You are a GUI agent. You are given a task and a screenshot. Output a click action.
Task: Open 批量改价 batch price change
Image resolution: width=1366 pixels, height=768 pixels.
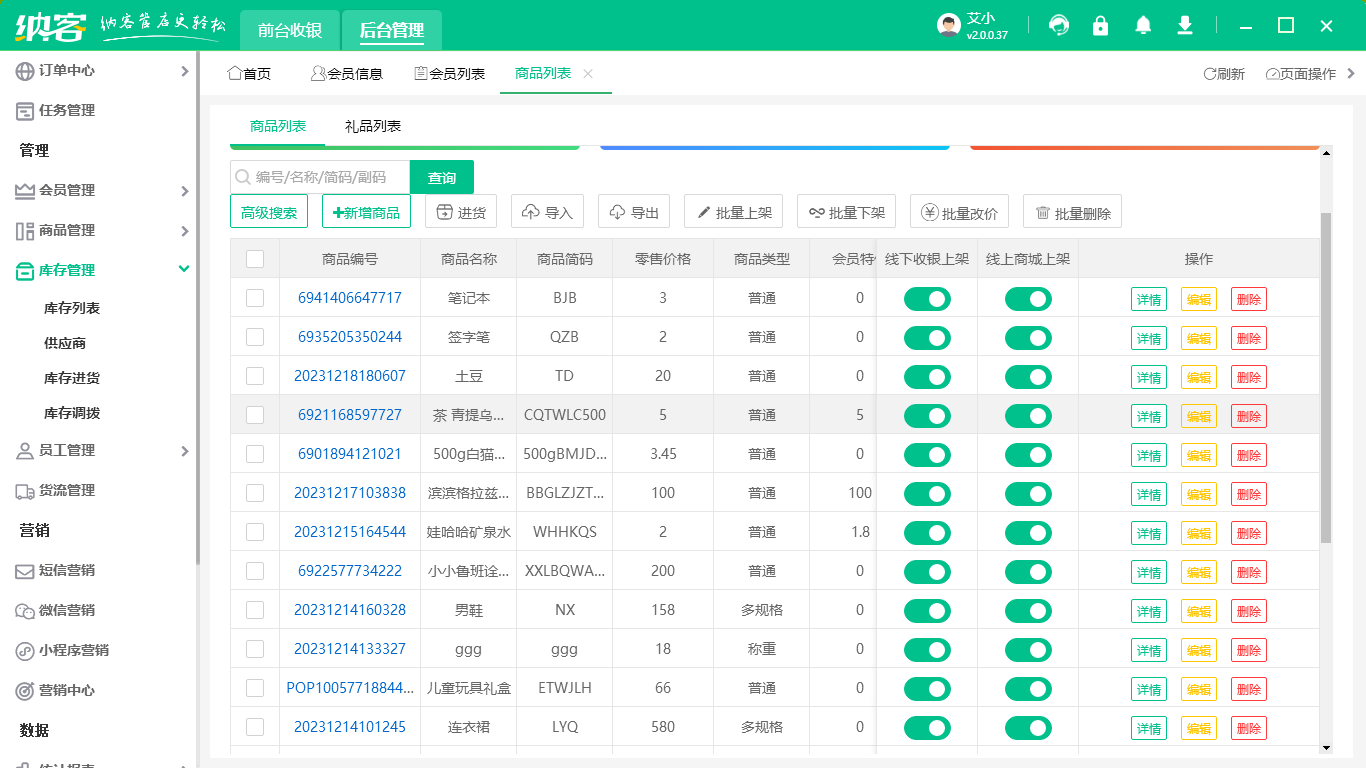(958, 211)
